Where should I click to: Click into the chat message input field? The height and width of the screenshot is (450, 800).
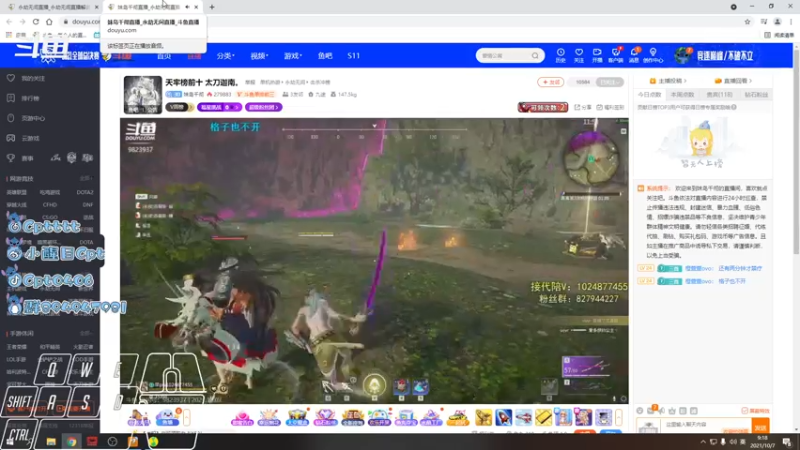click(x=705, y=425)
